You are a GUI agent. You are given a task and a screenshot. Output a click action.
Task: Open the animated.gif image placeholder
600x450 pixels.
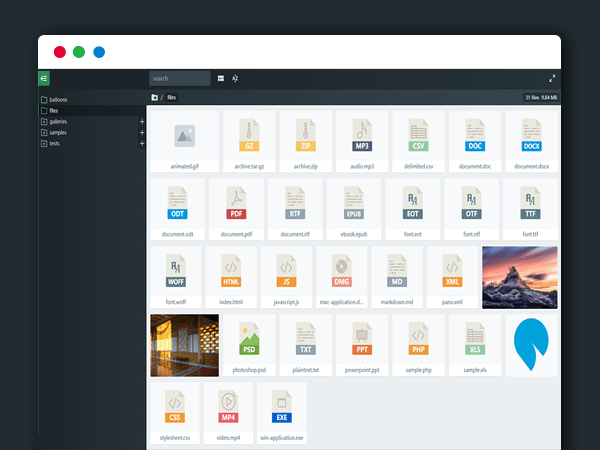point(183,133)
